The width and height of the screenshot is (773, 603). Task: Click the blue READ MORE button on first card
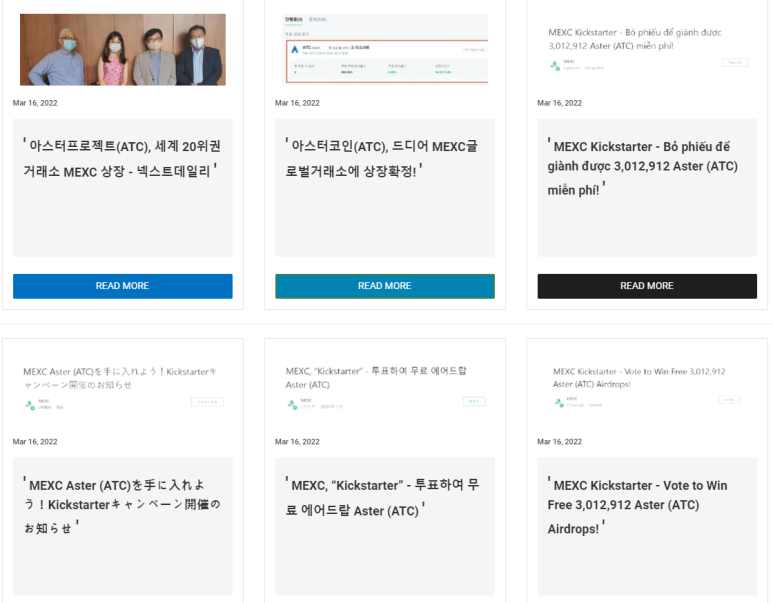tap(123, 286)
